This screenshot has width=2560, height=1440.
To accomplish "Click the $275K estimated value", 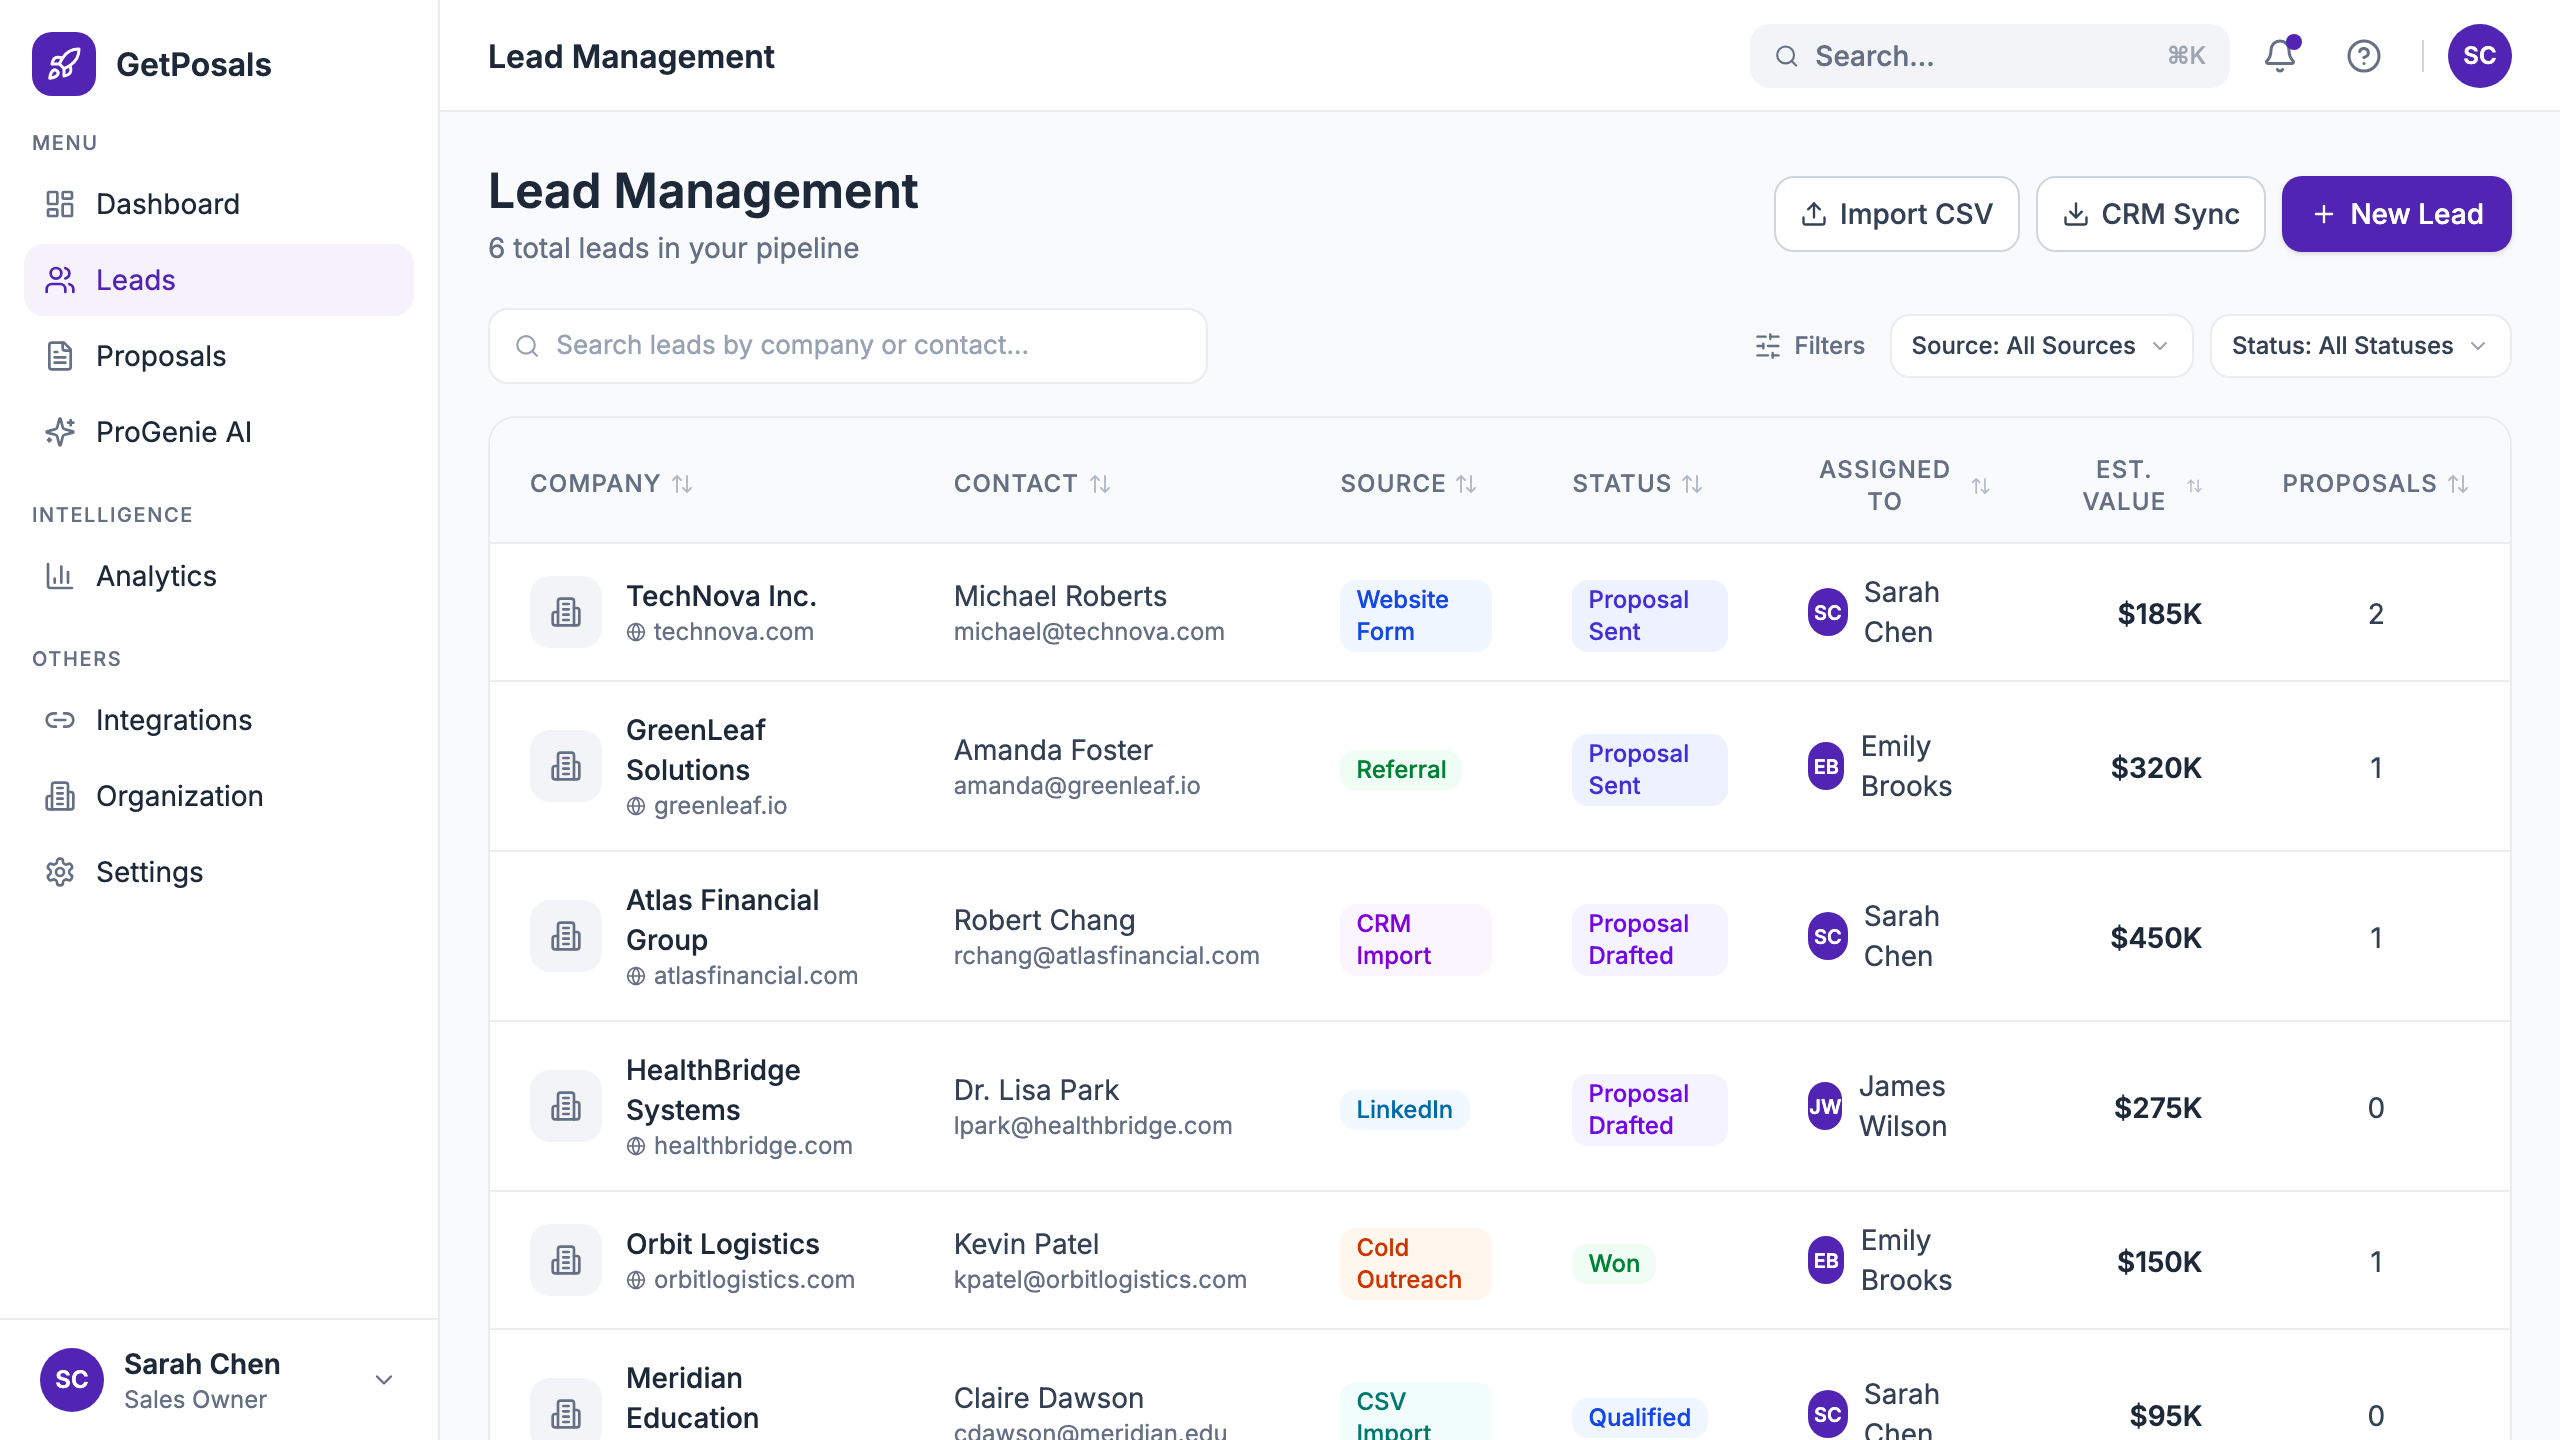I will click(2158, 1108).
